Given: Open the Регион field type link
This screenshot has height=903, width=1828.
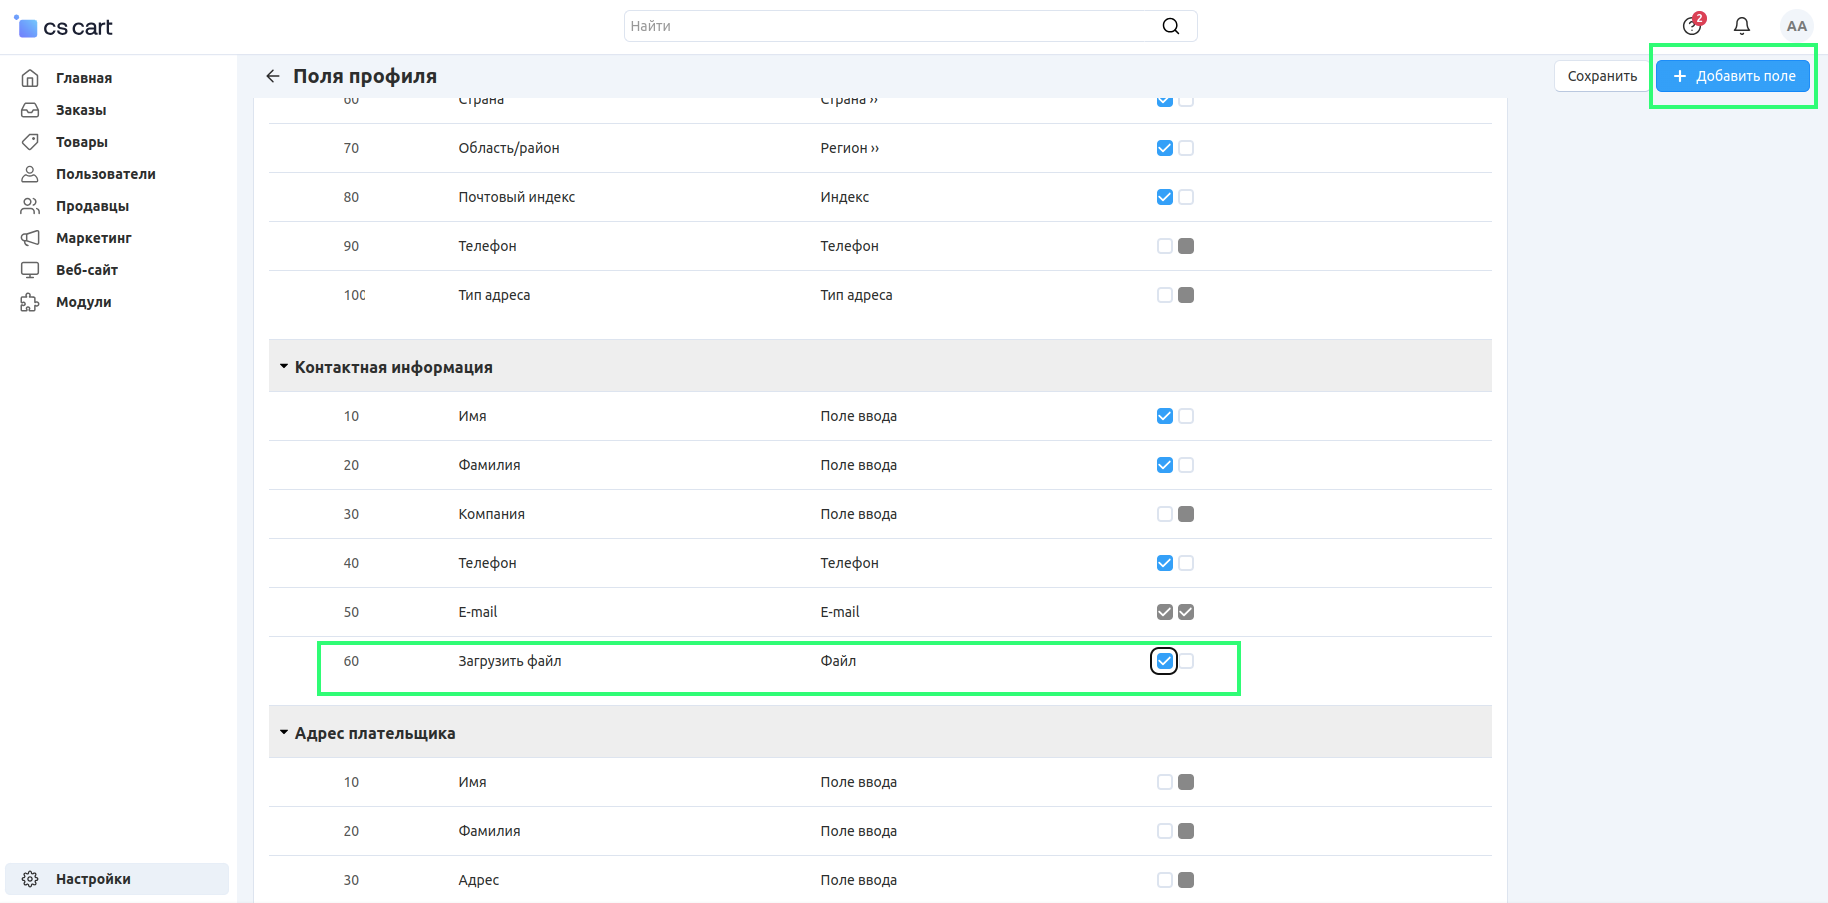Looking at the screenshot, I should [849, 148].
